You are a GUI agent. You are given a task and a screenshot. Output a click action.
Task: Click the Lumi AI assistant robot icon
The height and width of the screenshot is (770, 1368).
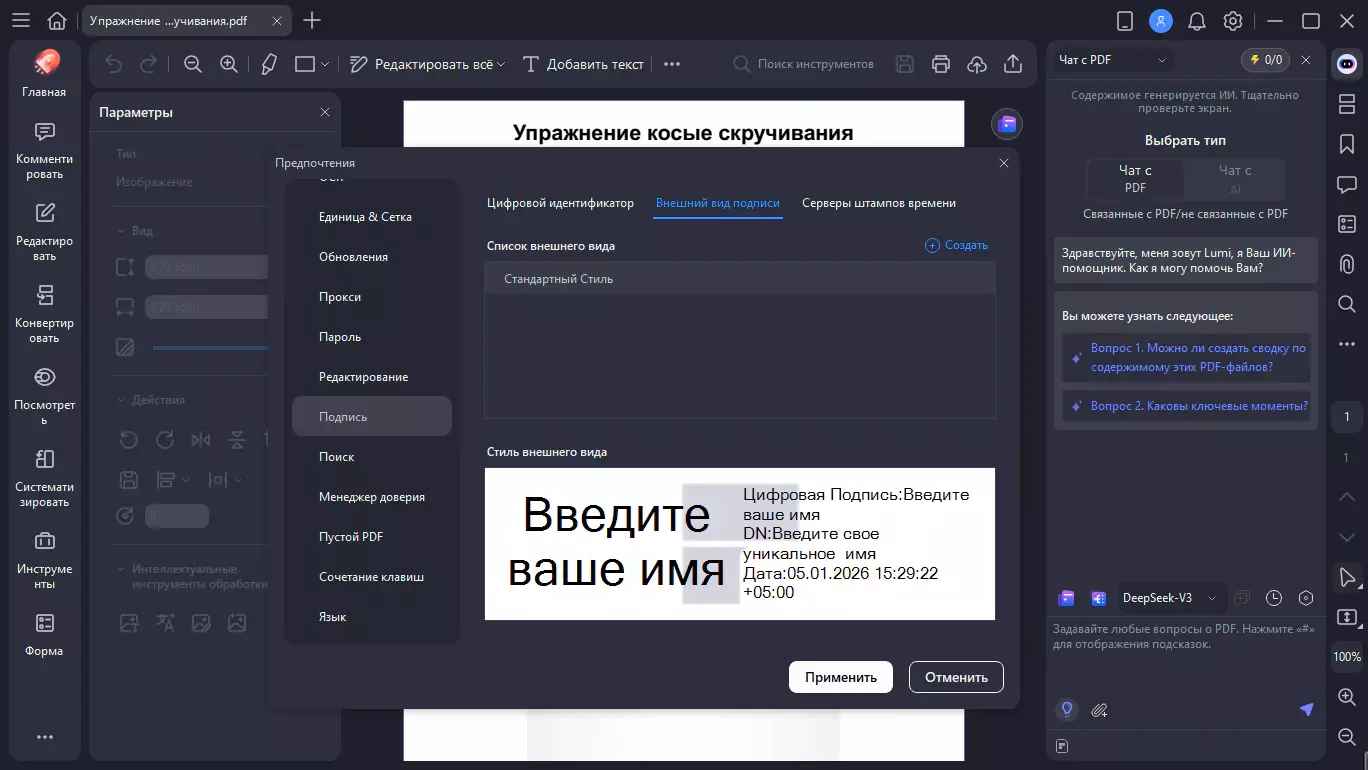click(1346, 63)
